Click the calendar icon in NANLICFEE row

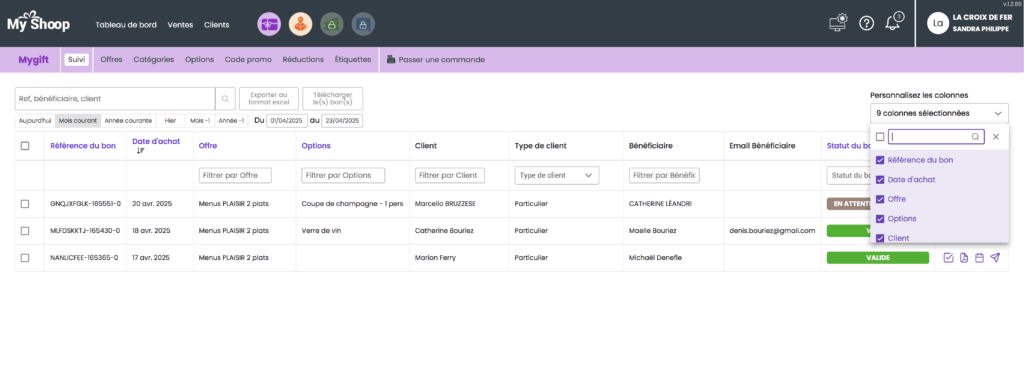979,258
